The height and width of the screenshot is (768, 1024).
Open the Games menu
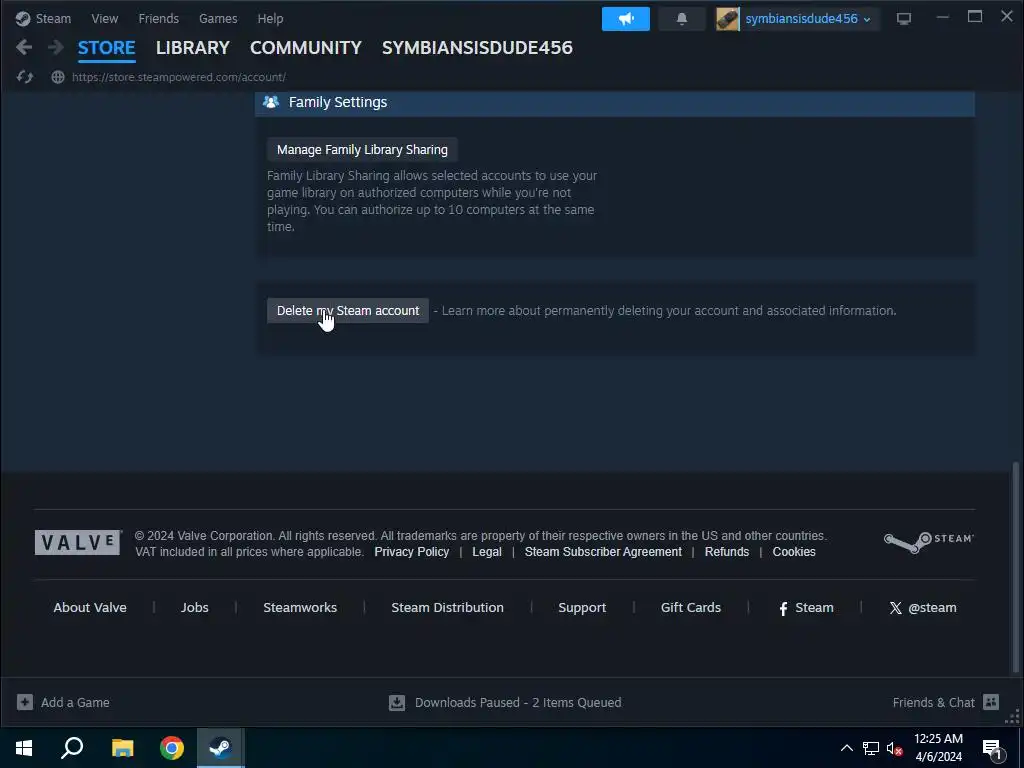coord(218,18)
